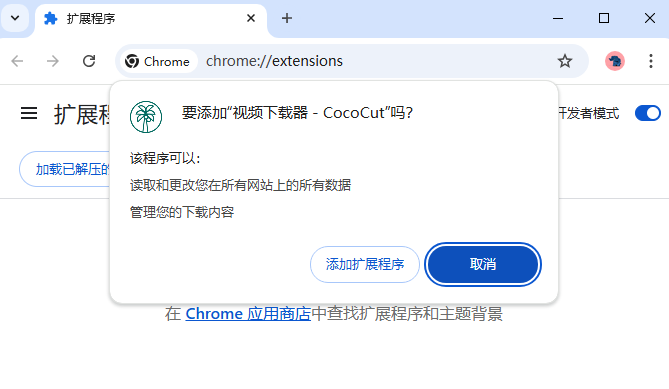Open the profile avatar menu

point(615,61)
